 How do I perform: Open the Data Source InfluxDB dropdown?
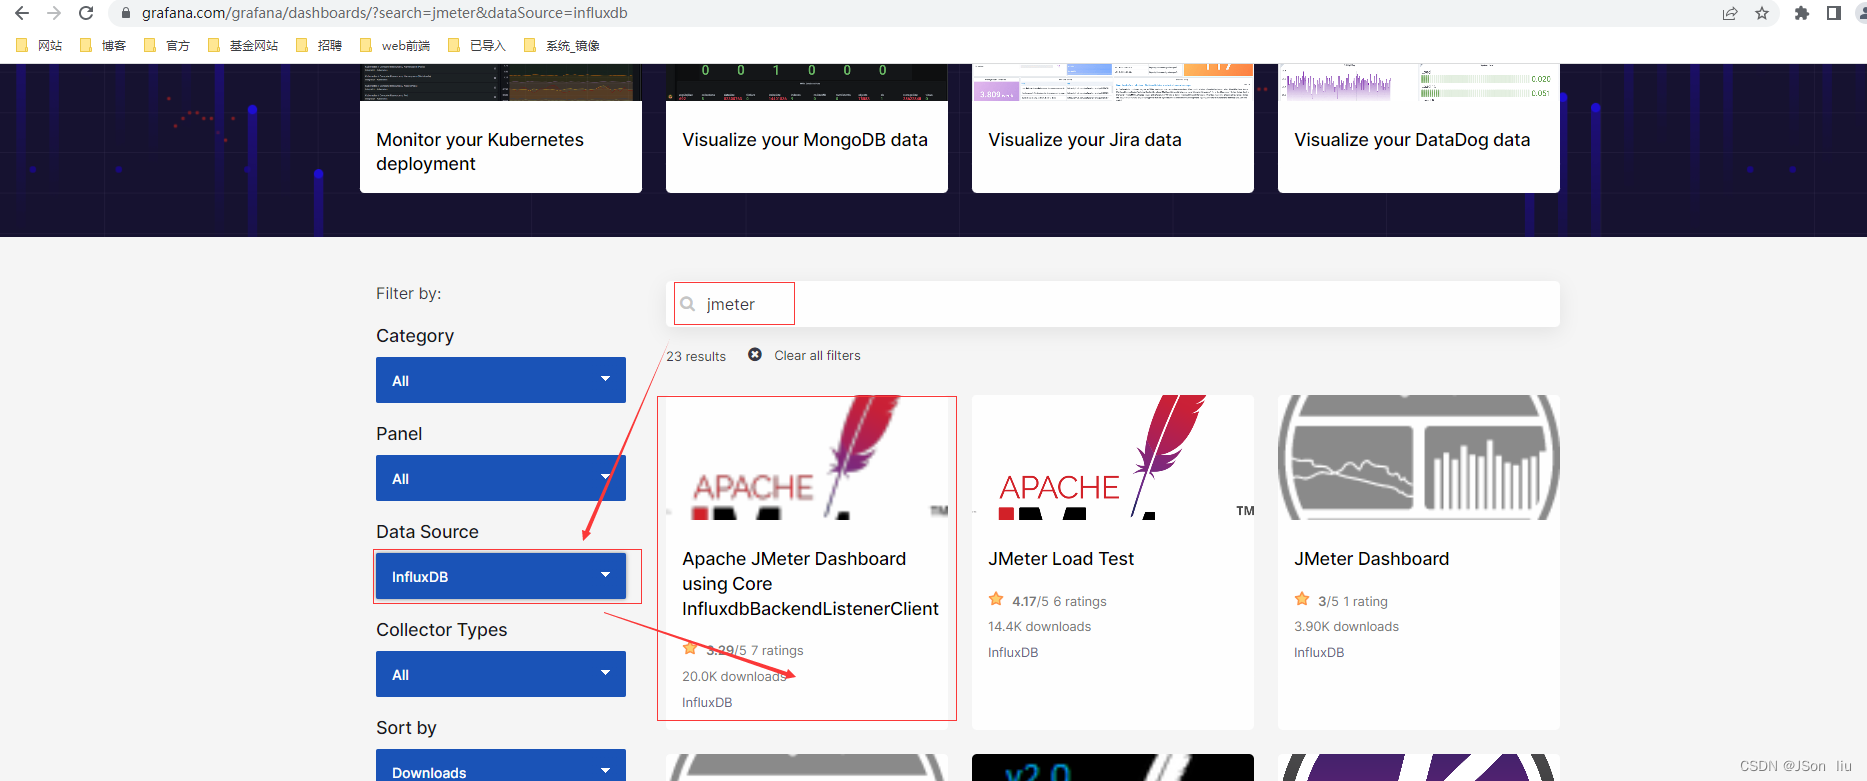tap(501, 576)
